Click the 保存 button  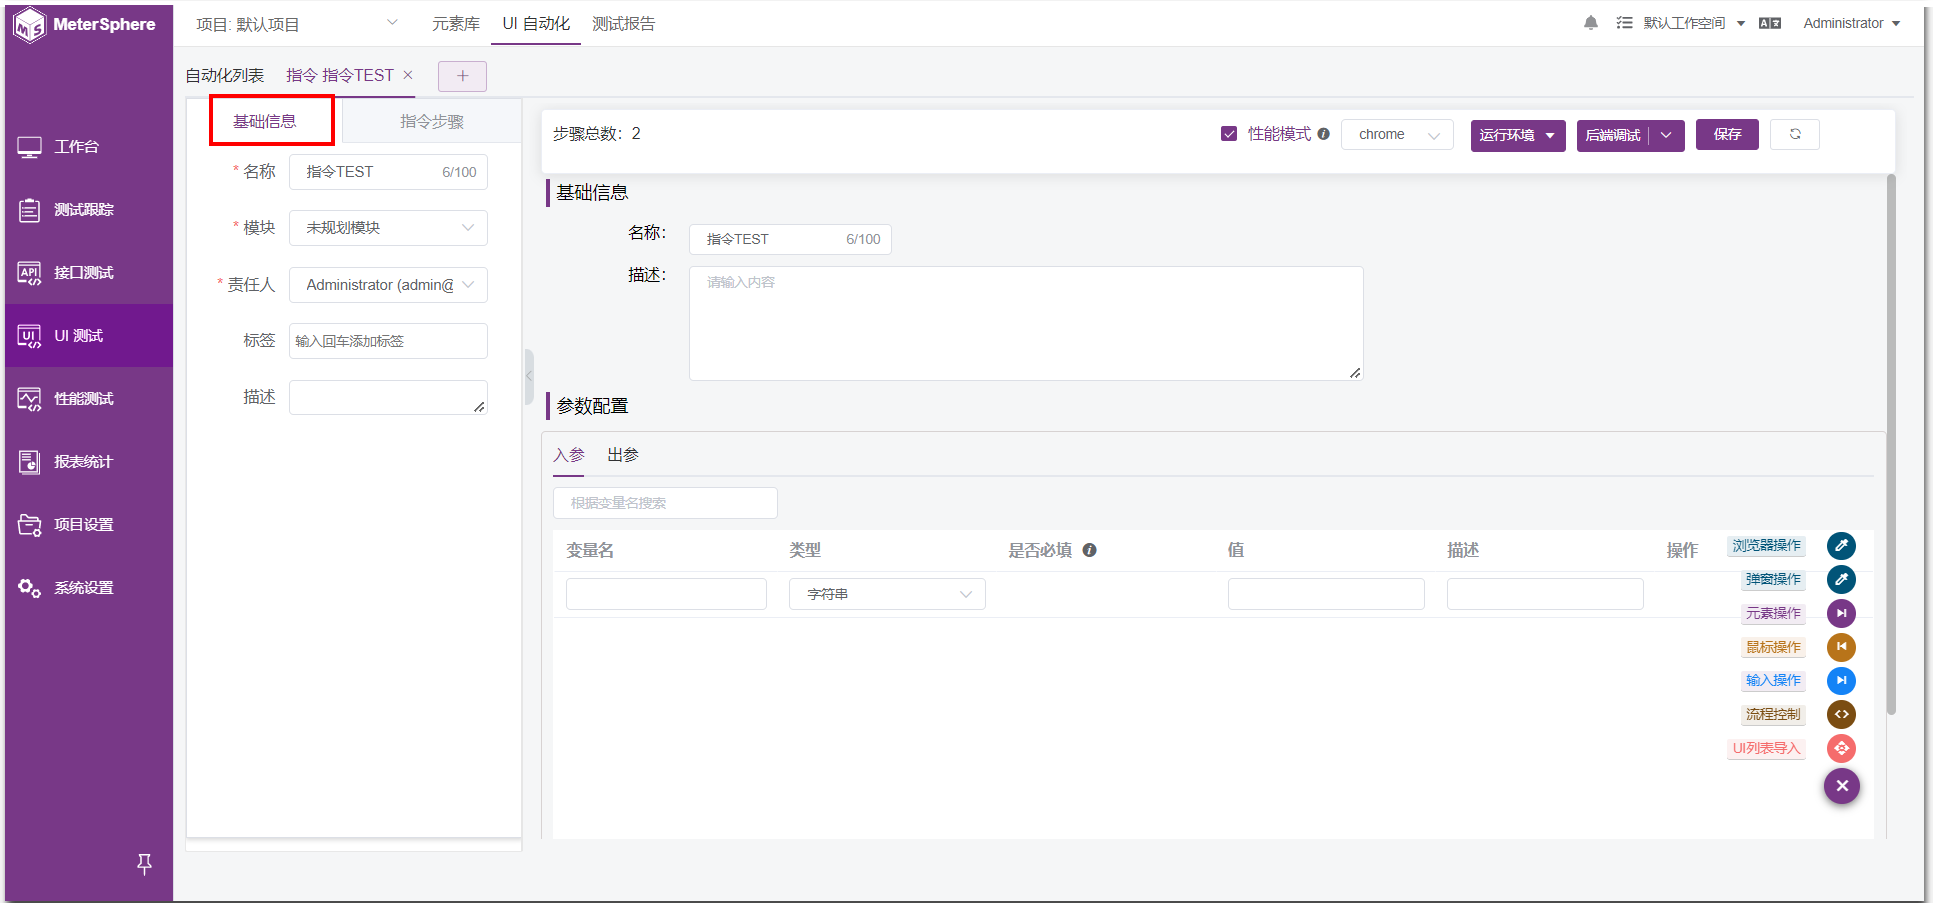click(x=1727, y=134)
